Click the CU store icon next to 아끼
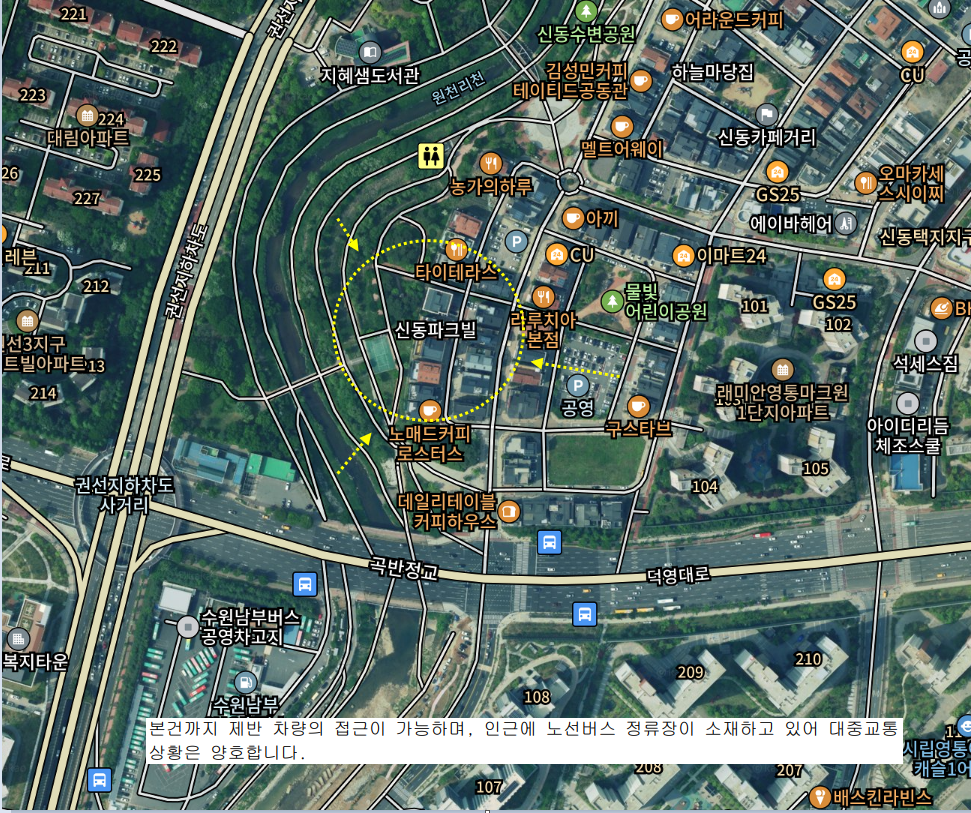 [557, 254]
